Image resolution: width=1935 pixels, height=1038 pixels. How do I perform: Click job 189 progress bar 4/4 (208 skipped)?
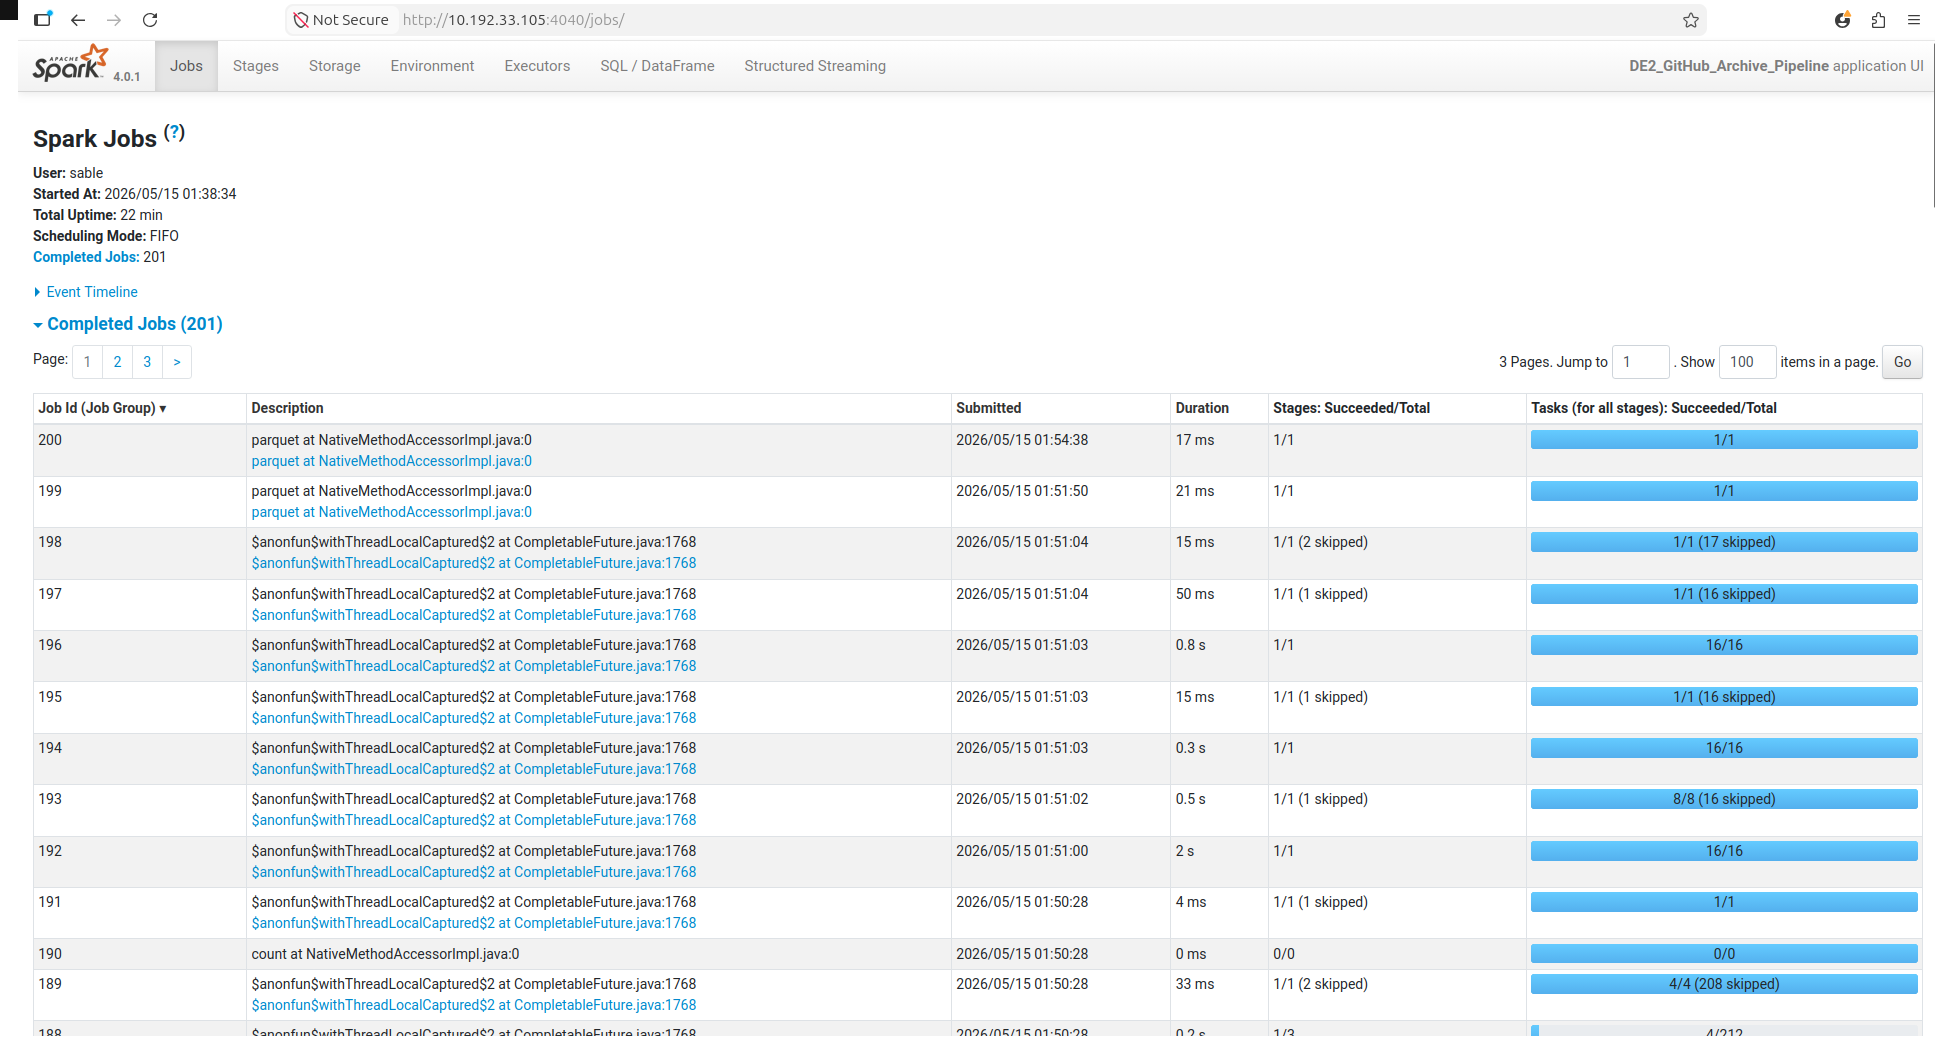click(x=1724, y=984)
